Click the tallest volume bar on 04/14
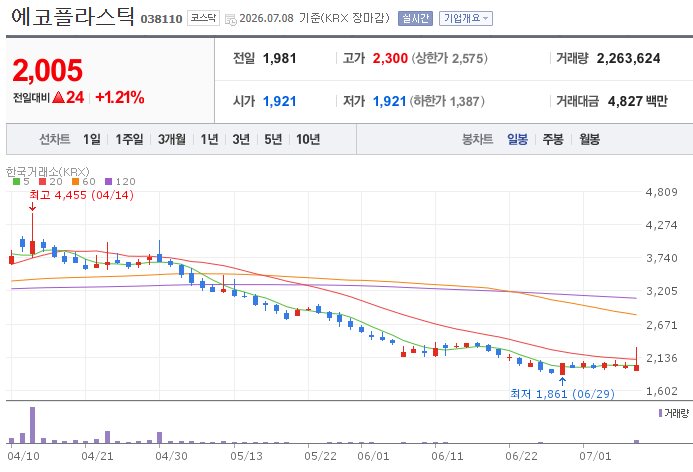 (32, 425)
